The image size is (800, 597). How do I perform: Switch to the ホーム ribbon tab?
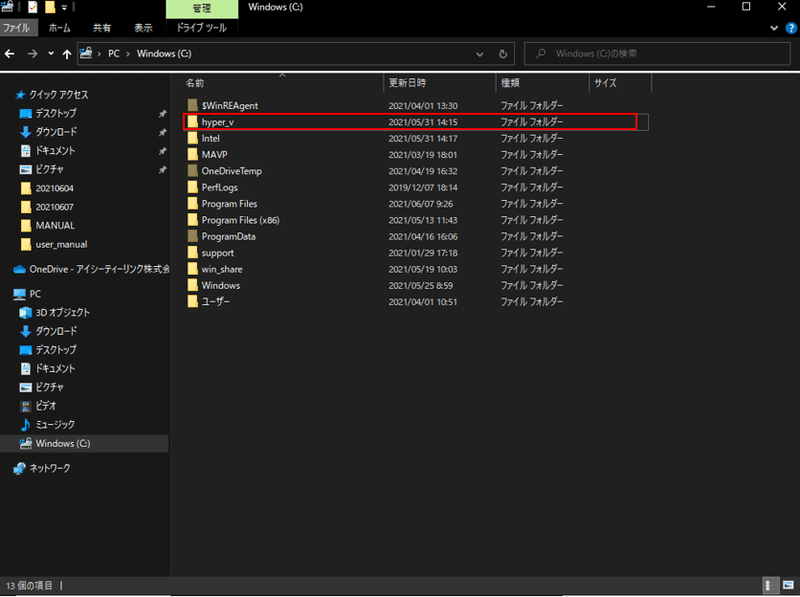pyautogui.click(x=60, y=28)
